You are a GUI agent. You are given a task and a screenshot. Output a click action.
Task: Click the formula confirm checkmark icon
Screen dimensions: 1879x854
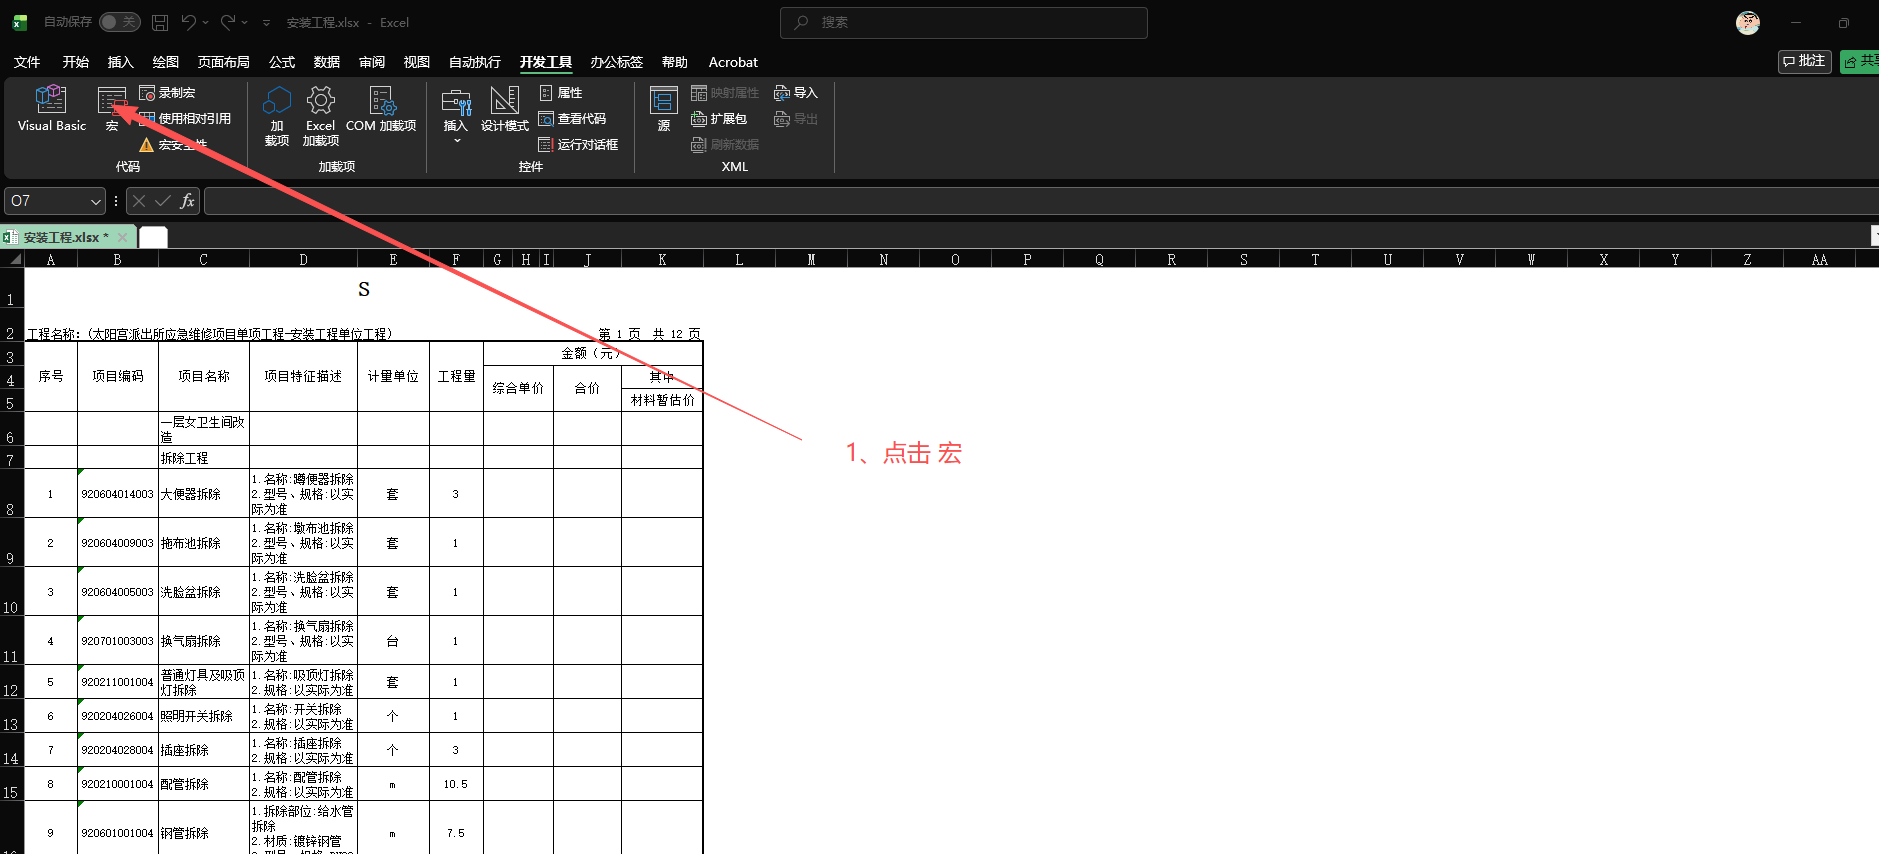point(163,201)
